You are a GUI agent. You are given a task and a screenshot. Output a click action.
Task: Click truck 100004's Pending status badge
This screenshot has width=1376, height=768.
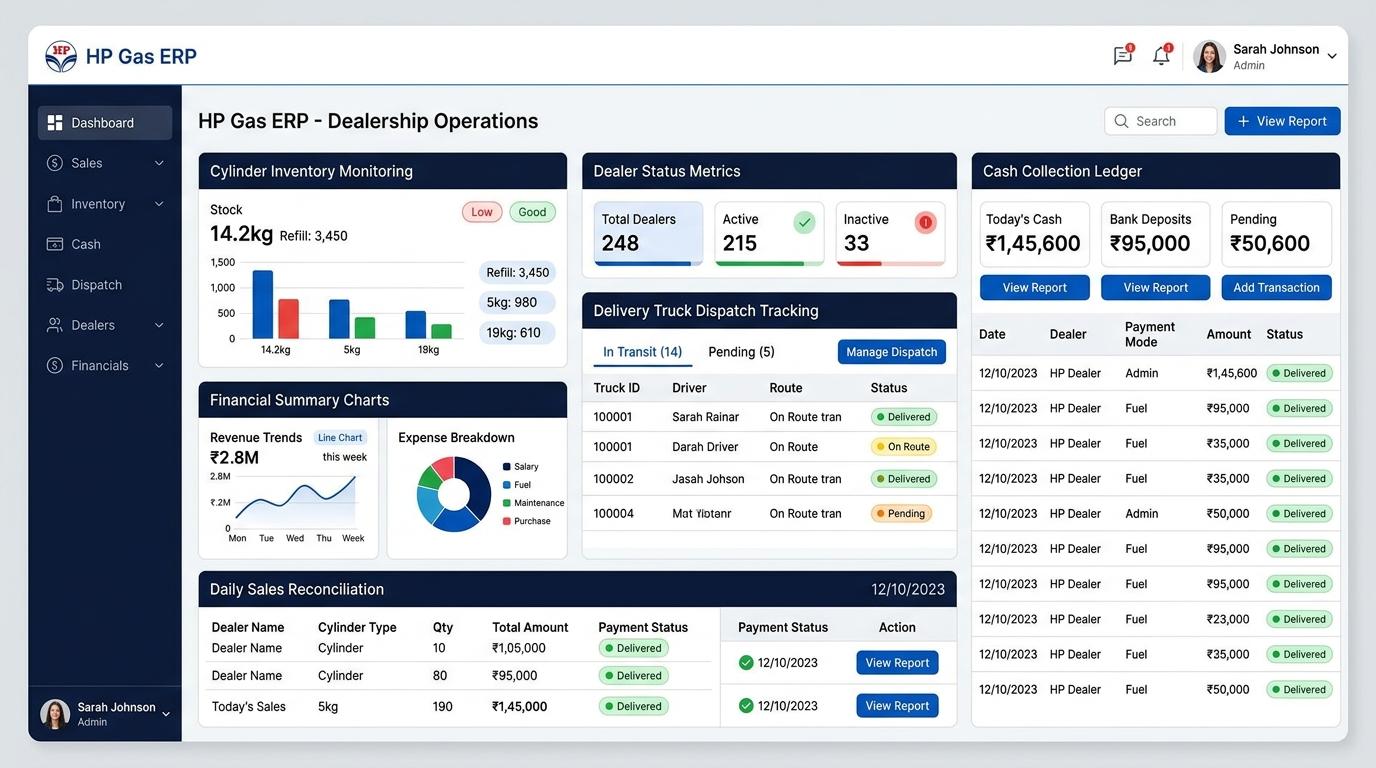pos(901,514)
